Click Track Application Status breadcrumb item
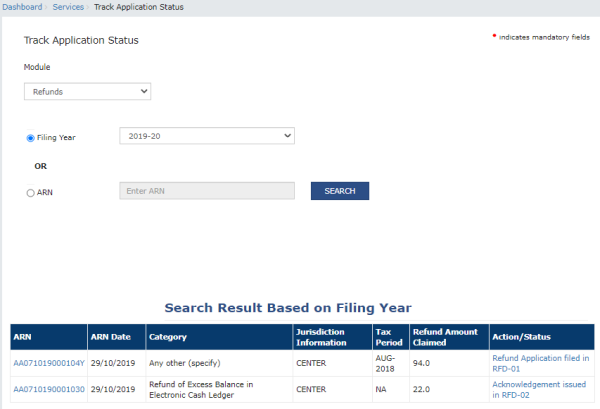 138,7
